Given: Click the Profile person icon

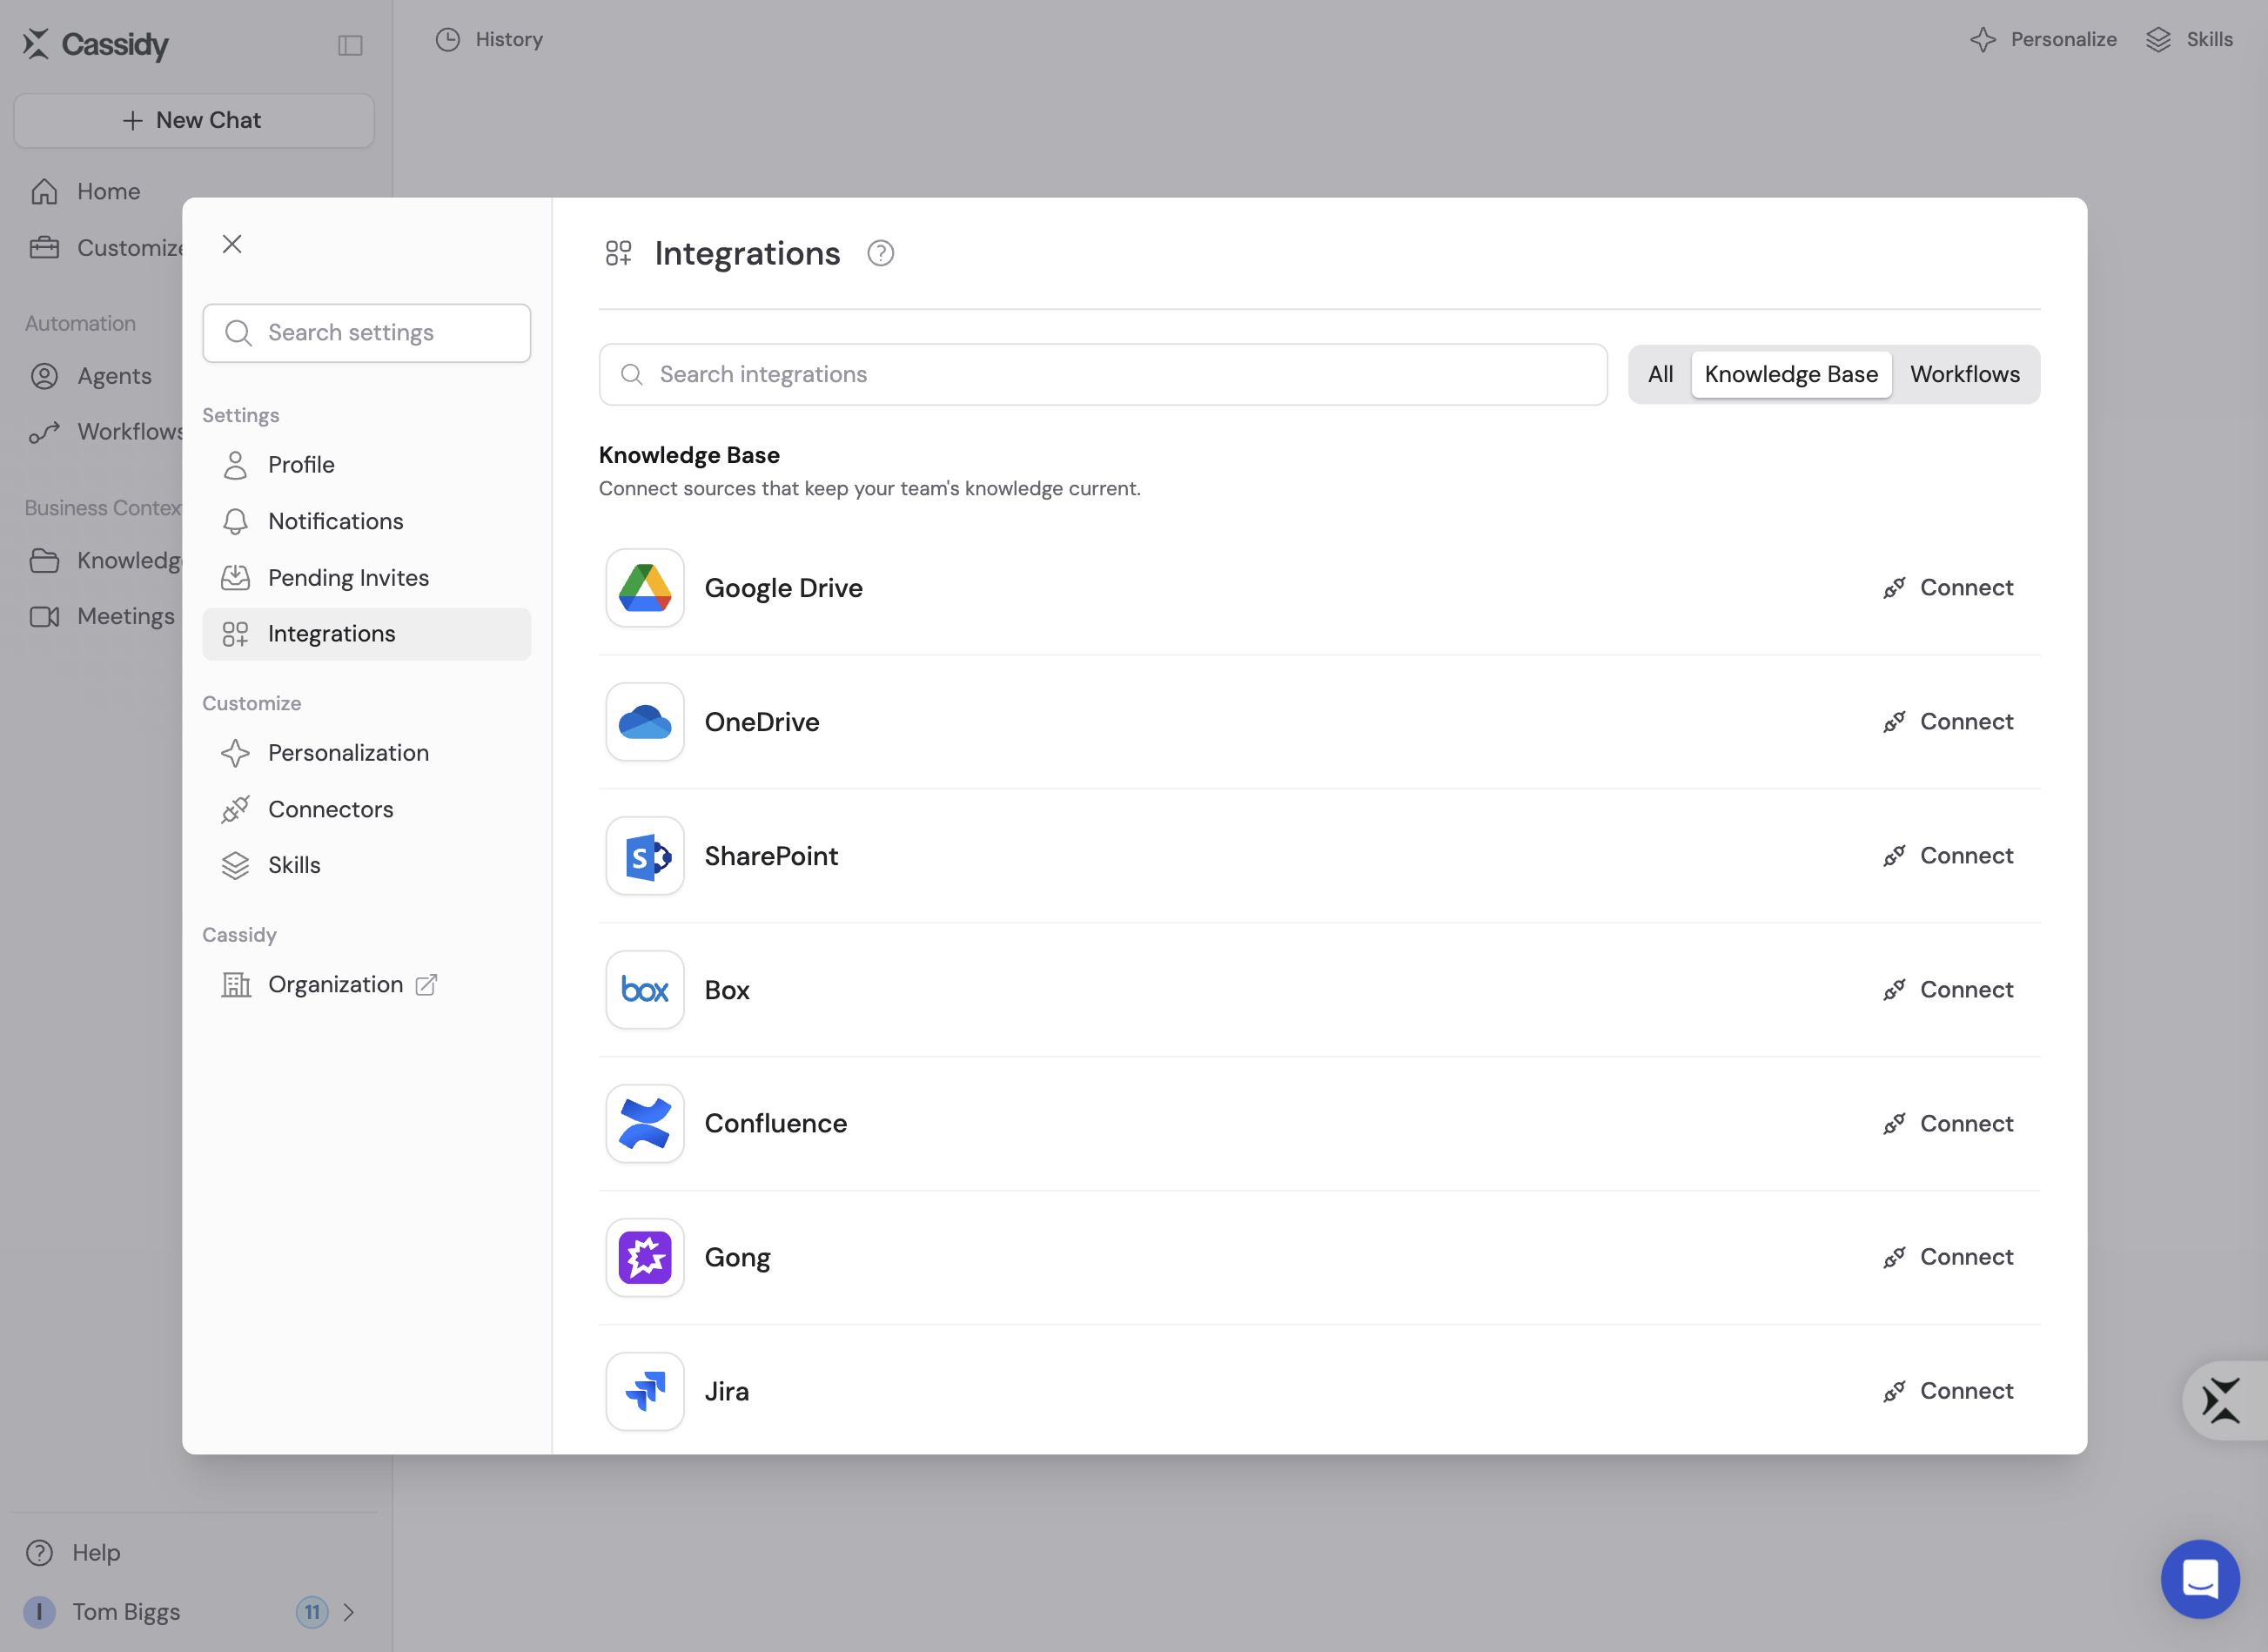Looking at the screenshot, I should [235, 465].
